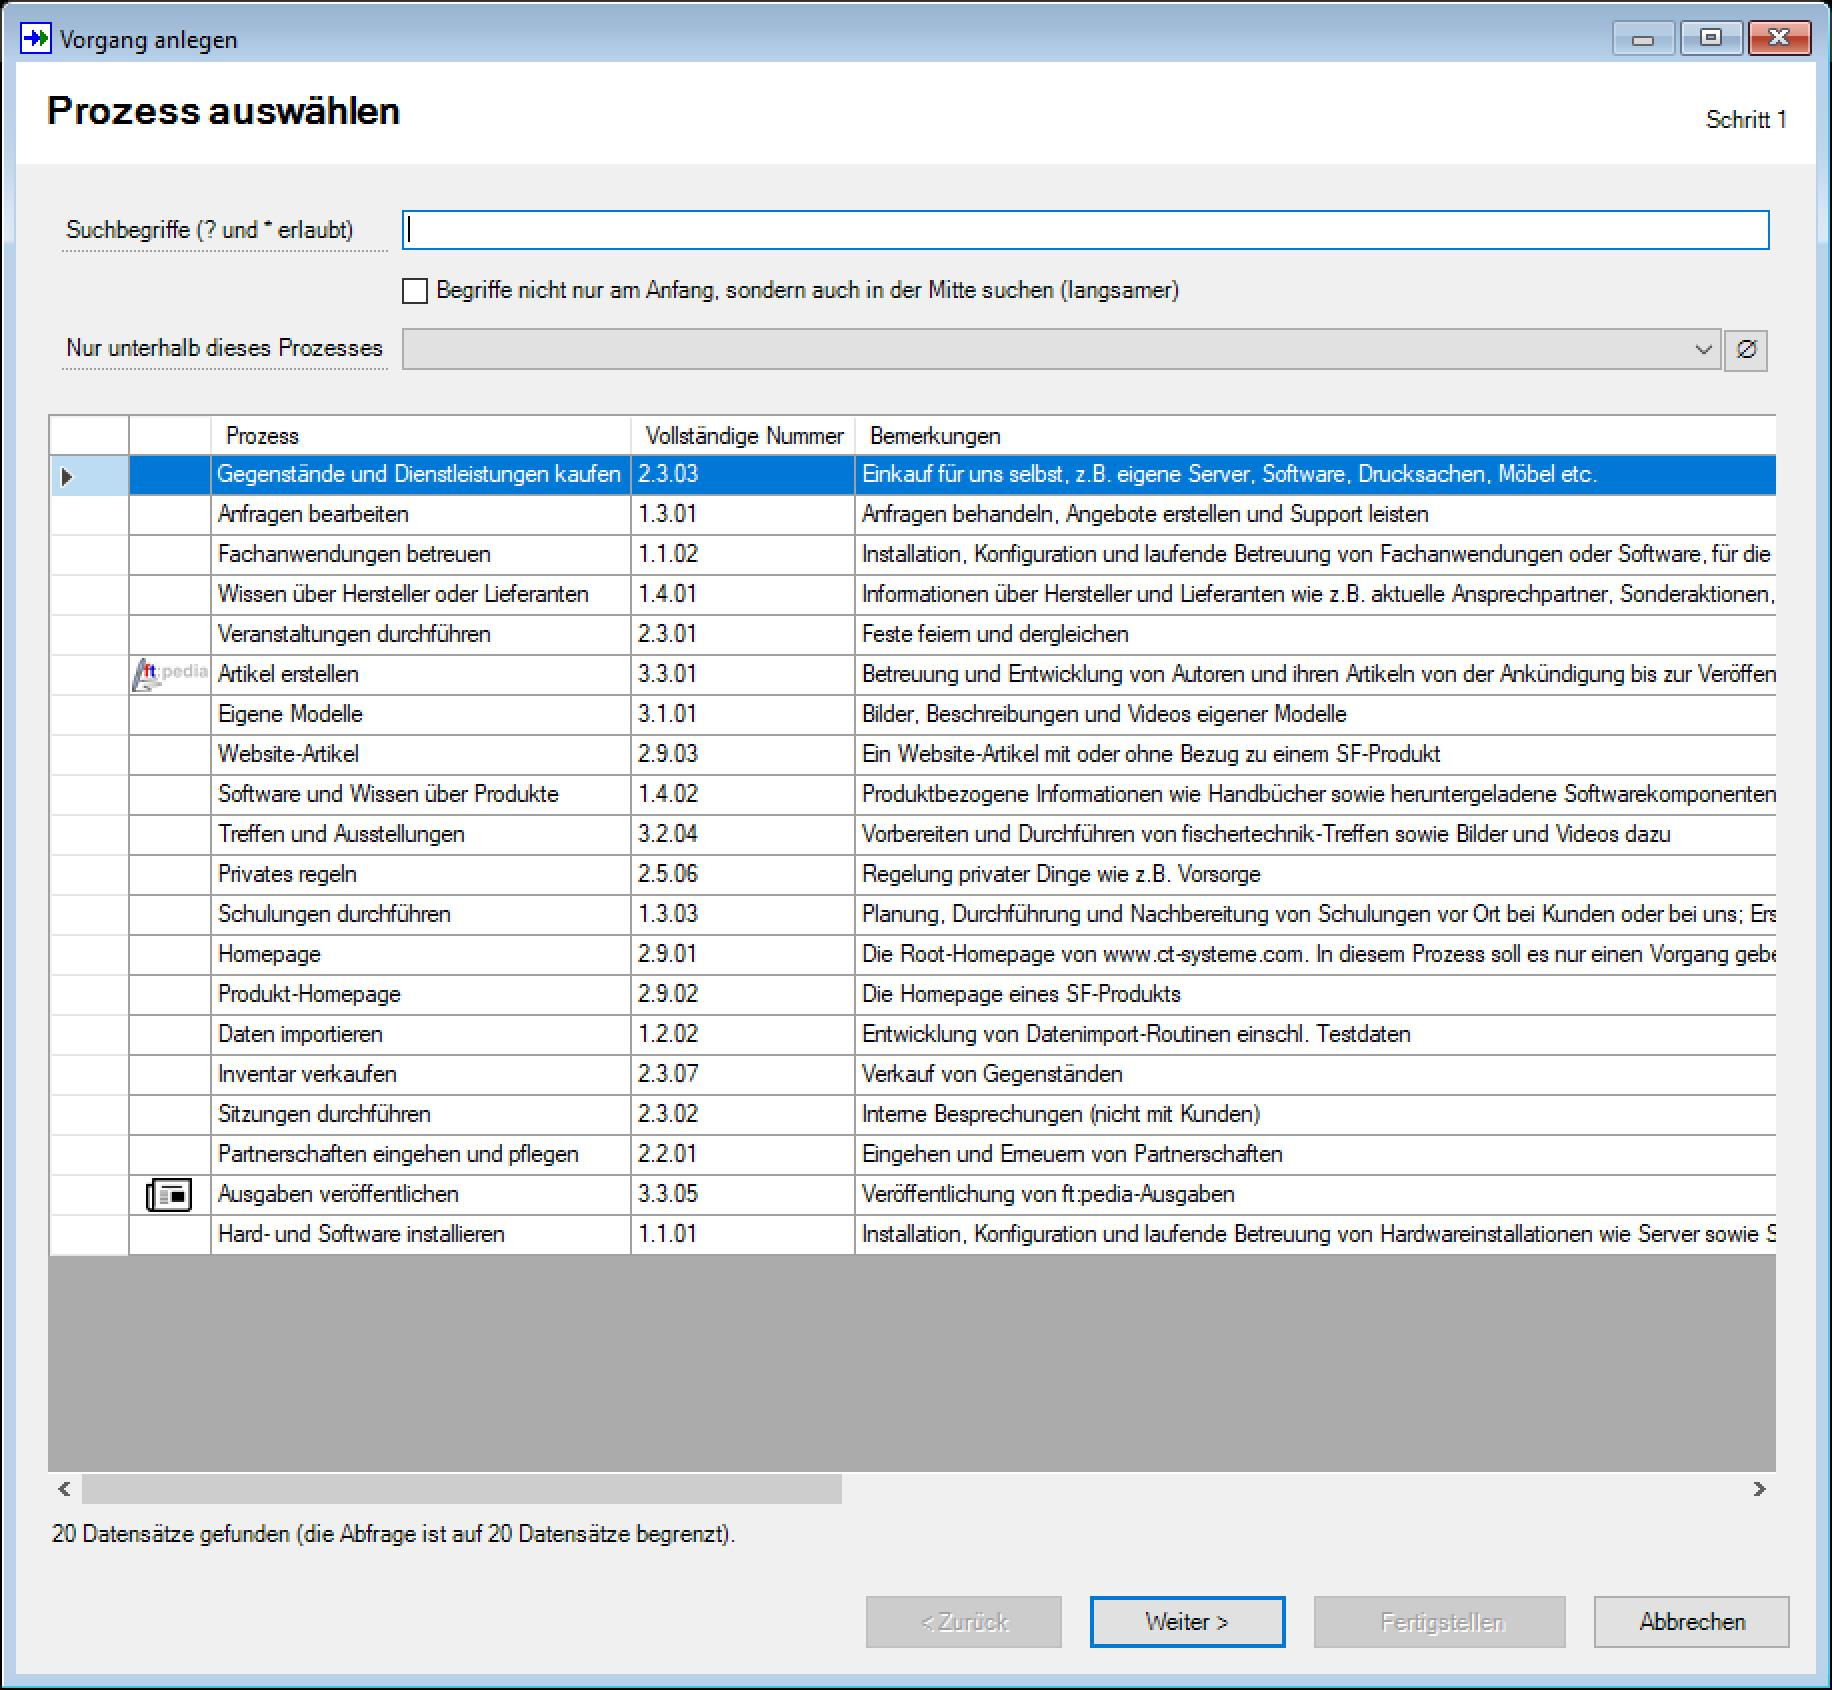The image size is (1832, 1690).
Task: Sort by the Prozess column header
Action: [421, 436]
